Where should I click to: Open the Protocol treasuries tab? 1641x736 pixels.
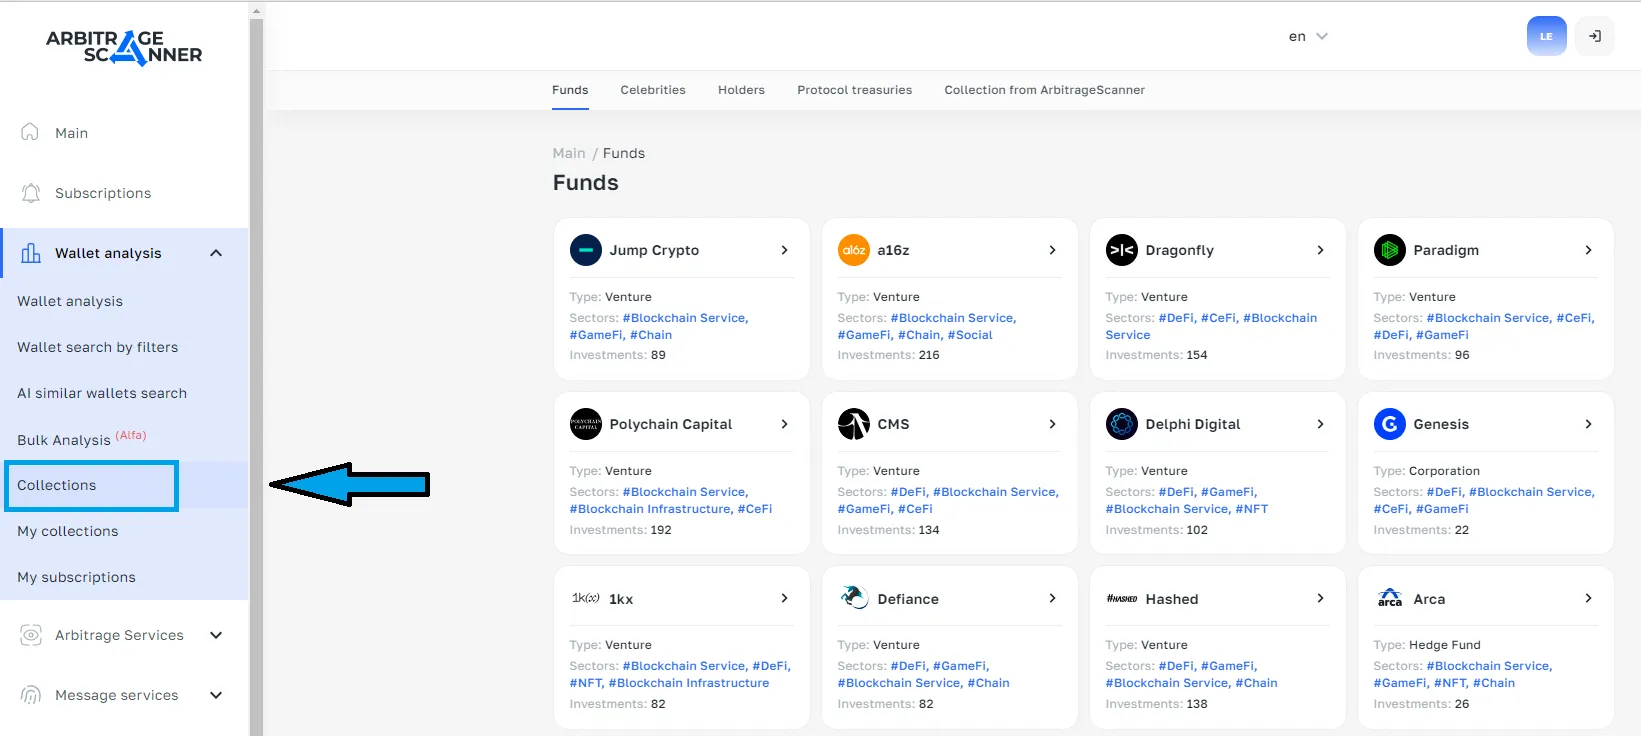point(854,90)
